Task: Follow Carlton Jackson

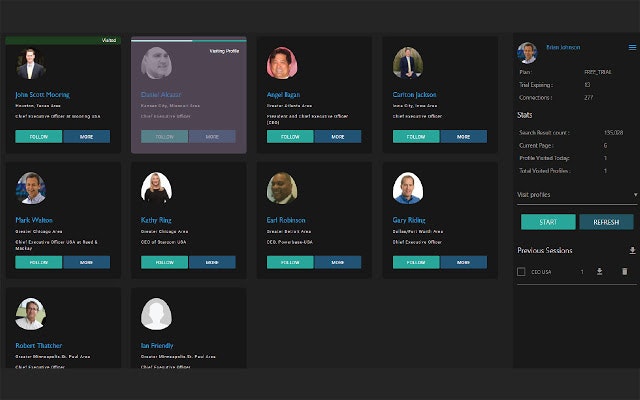Action: tap(416, 136)
